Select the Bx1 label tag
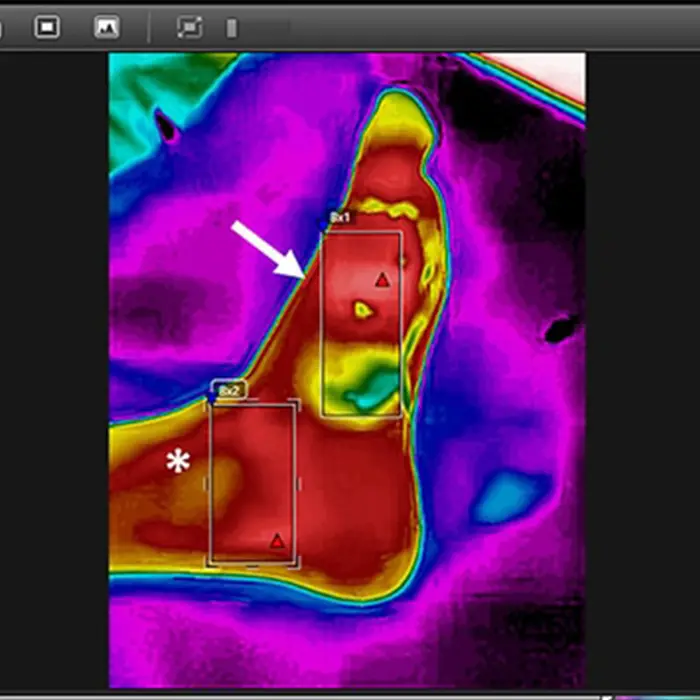This screenshot has width=700, height=700. pyautogui.click(x=340, y=217)
